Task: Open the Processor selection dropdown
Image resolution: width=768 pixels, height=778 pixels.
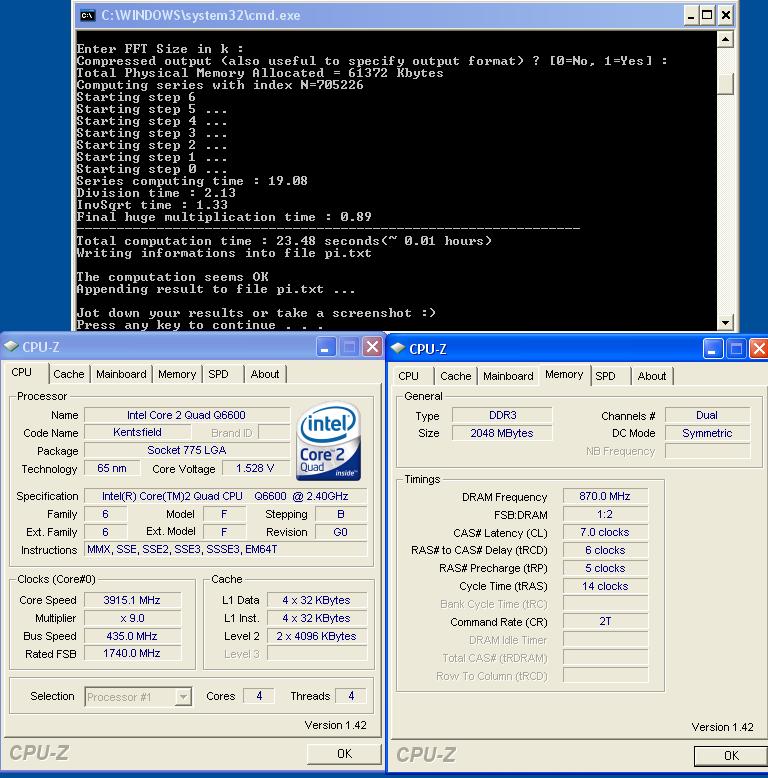Action: (183, 697)
